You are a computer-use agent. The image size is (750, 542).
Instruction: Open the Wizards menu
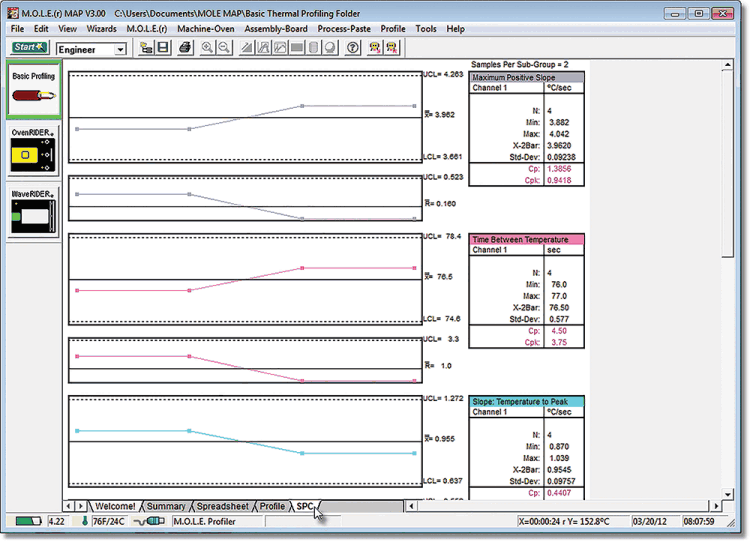coord(101,29)
